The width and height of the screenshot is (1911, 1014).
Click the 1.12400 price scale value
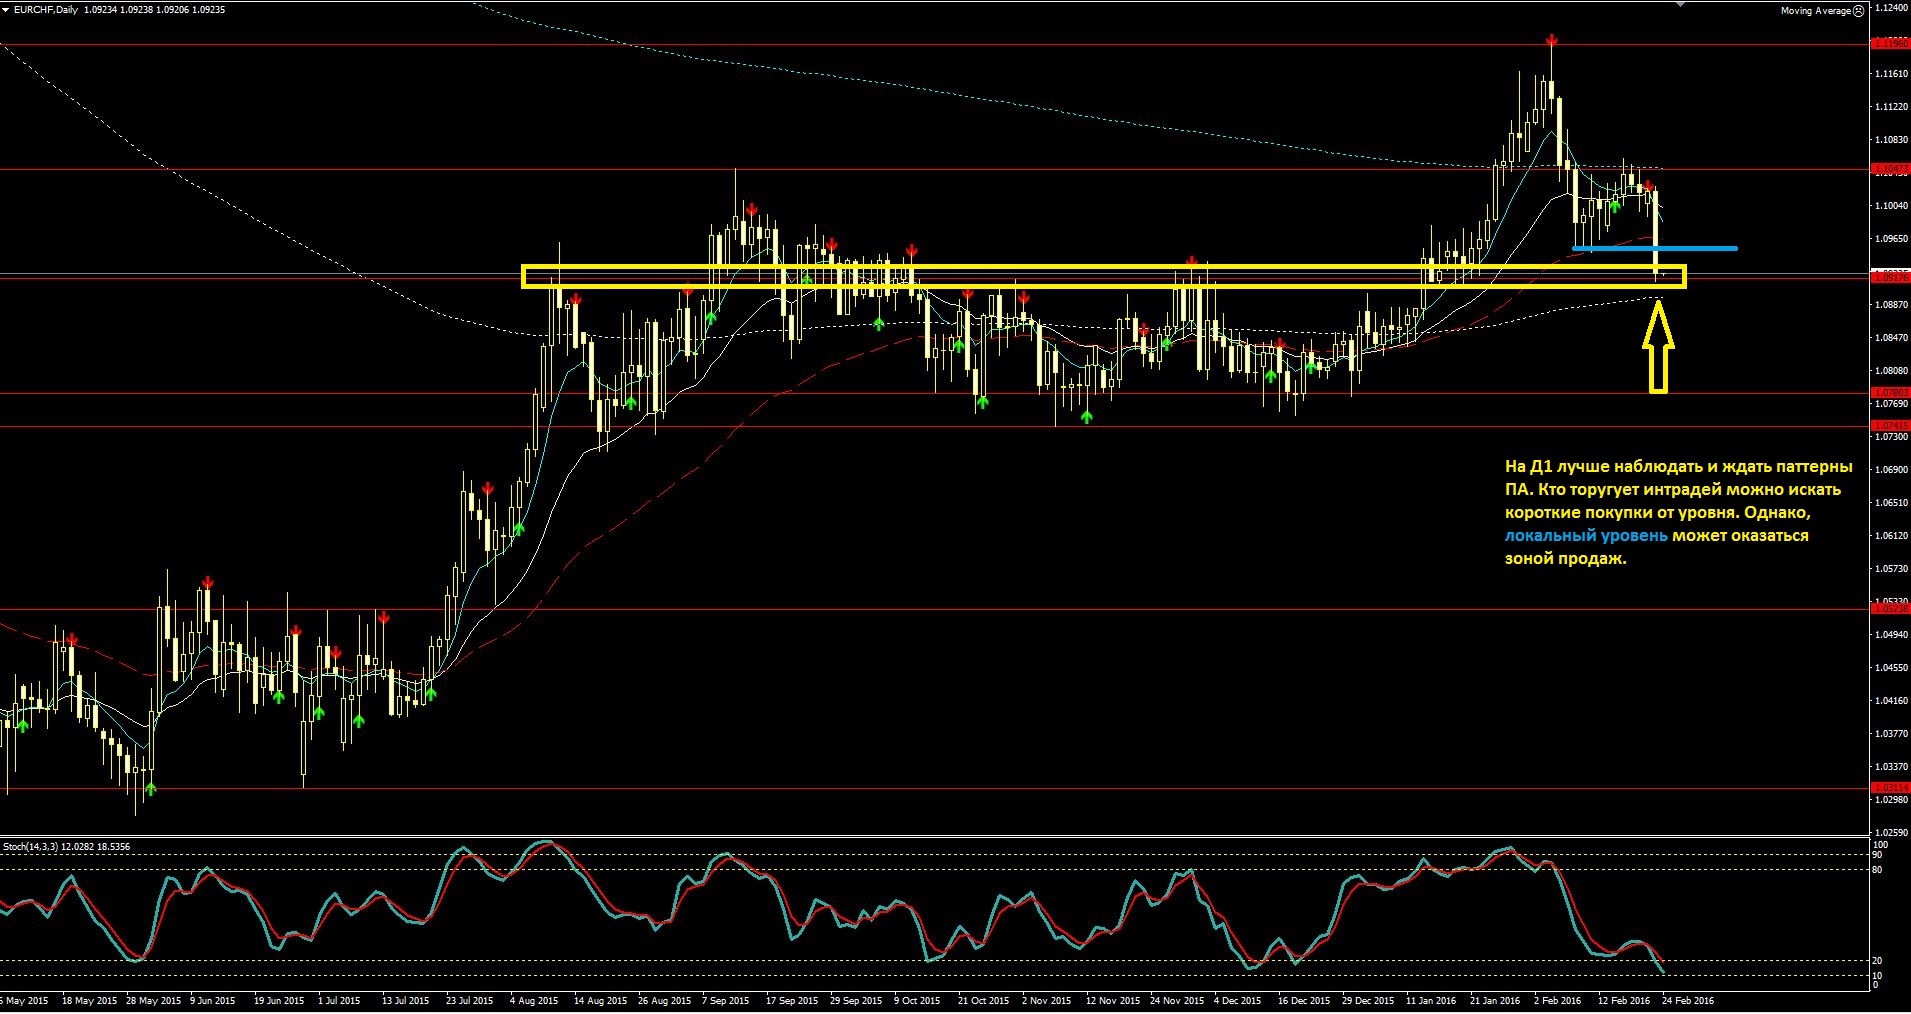pyautogui.click(x=1891, y=7)
